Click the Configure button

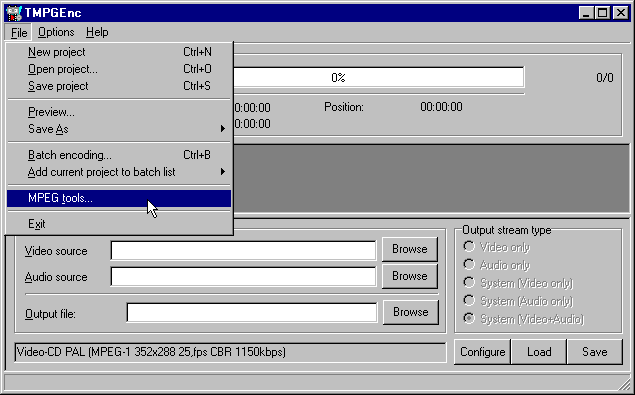(482, 352)
